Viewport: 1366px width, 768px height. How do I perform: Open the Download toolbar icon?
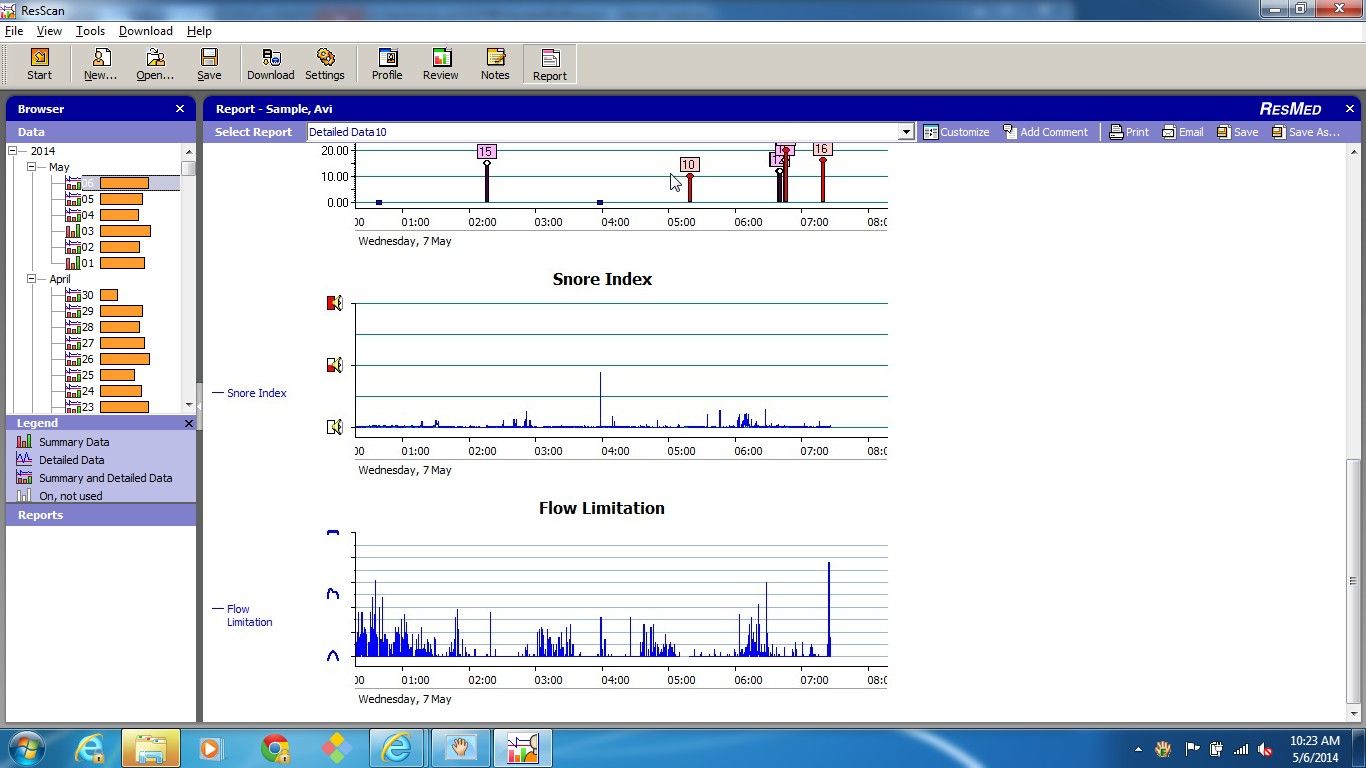(x=270, y=64)
